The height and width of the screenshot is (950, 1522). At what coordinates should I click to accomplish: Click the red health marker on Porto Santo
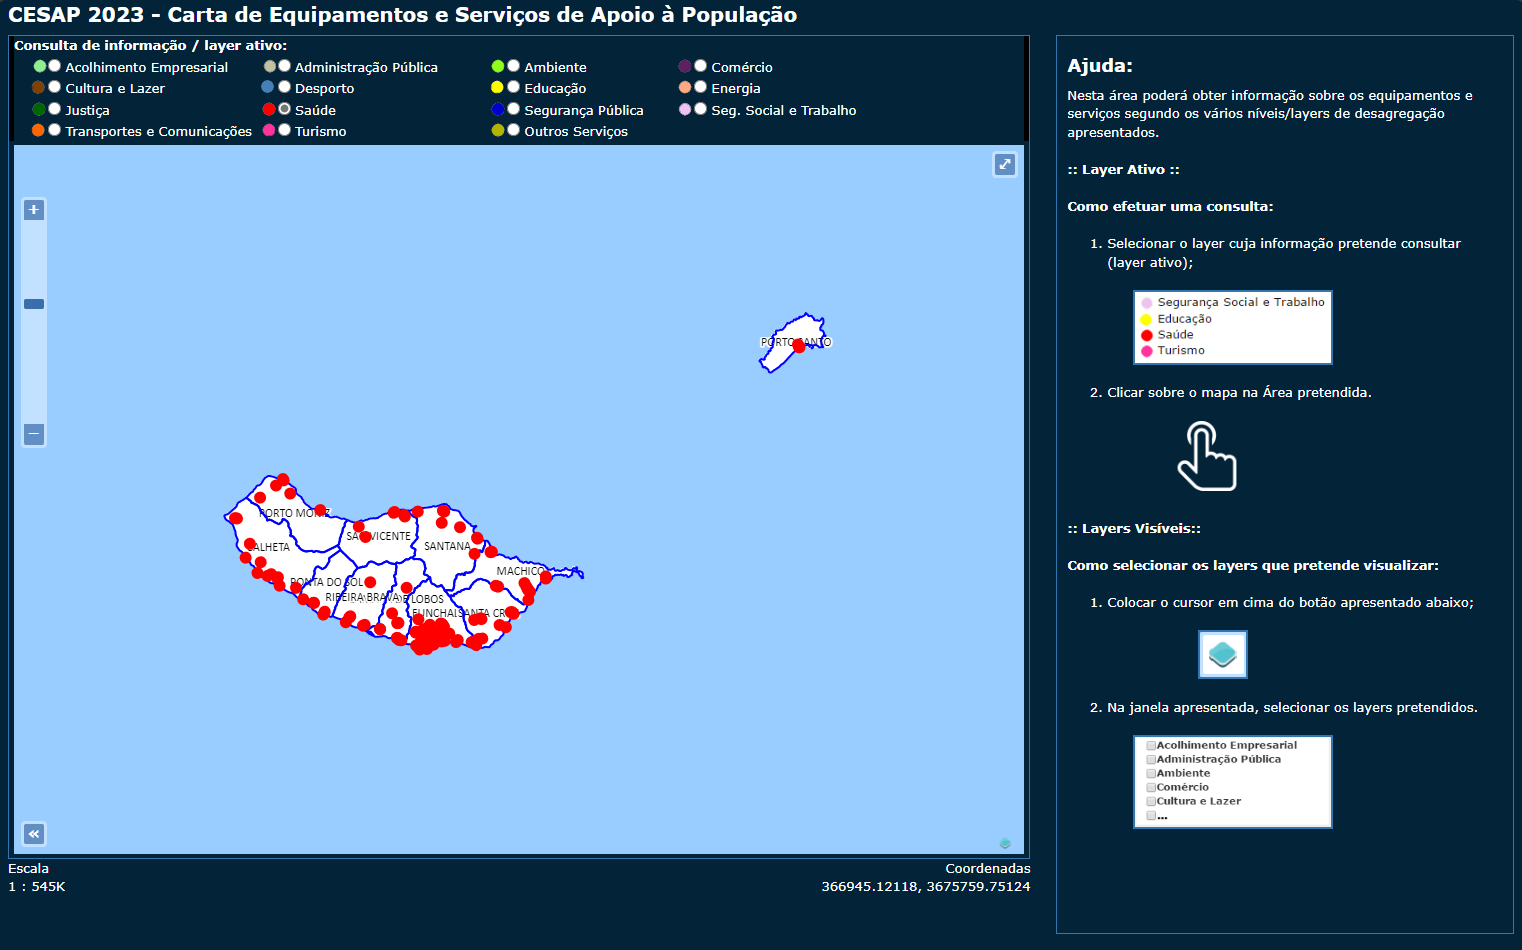[799, 346]
